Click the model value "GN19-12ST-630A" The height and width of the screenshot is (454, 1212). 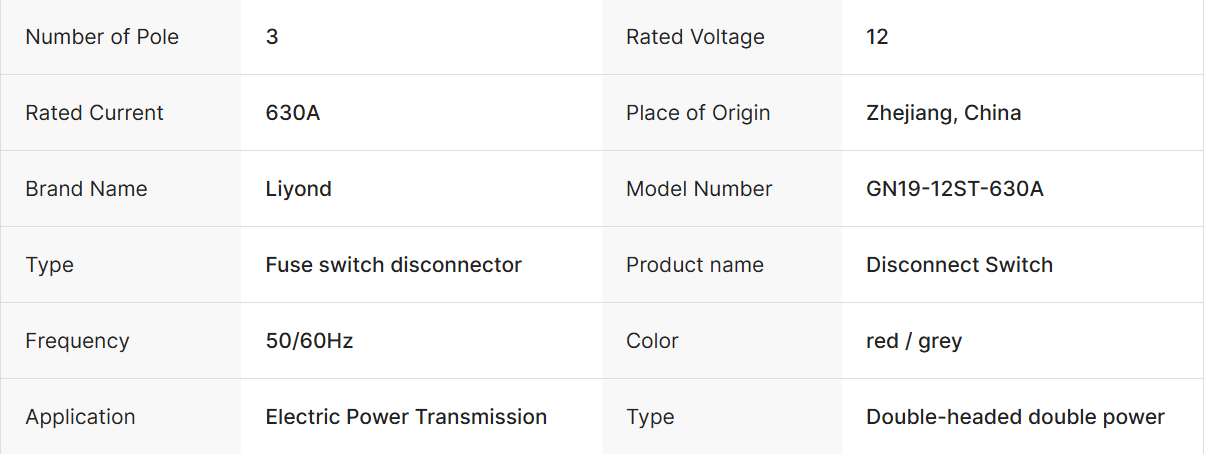[x=954, y=189]
